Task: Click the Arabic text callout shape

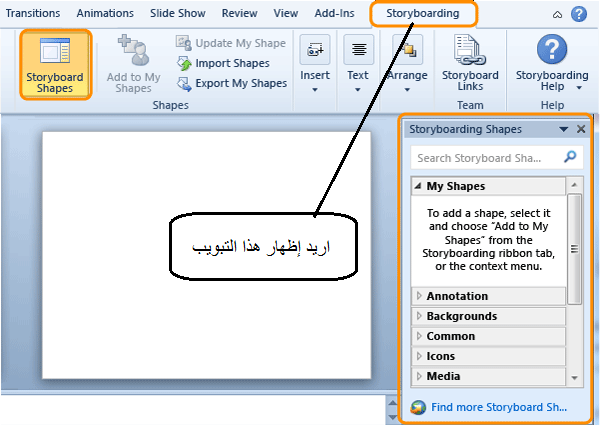Action: [263, 246]
